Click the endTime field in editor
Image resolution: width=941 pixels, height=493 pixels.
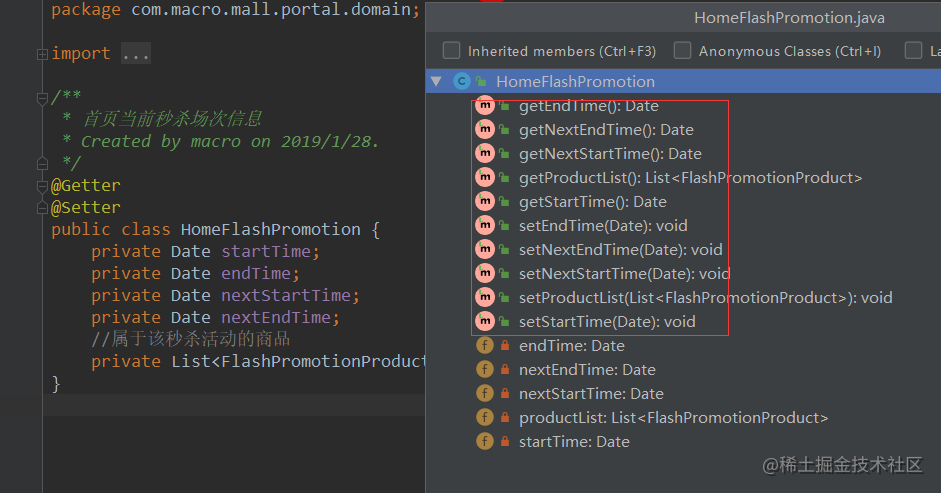coord(256,274)
